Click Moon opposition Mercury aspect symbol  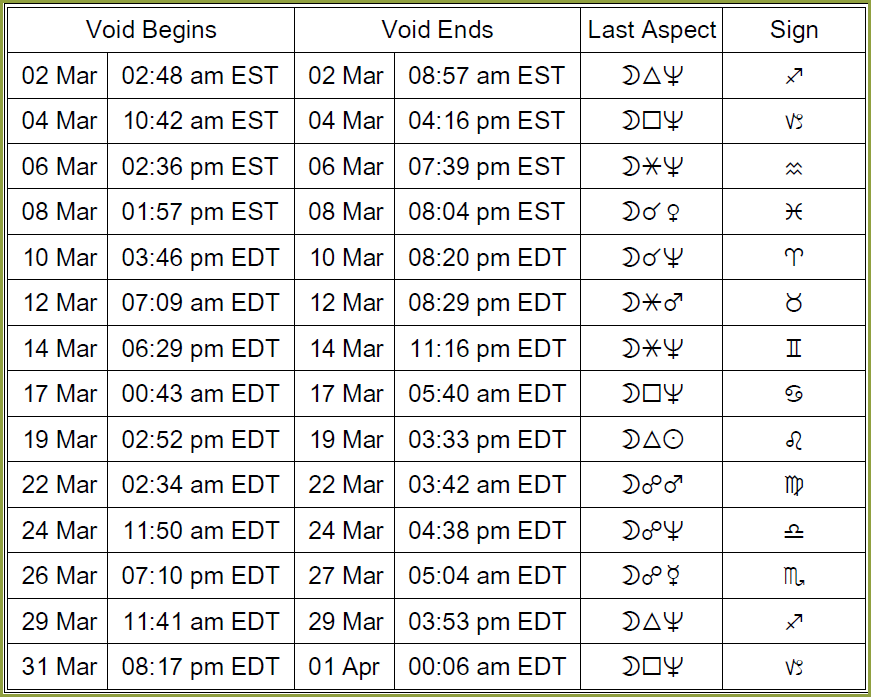pos(651,576)
